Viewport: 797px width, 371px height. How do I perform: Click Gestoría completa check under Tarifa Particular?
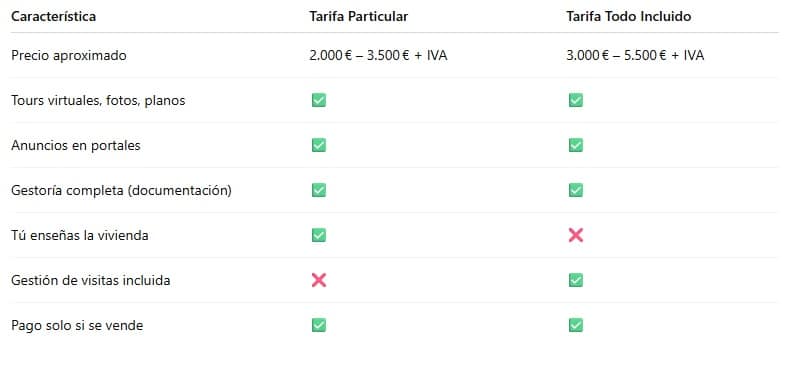tap(319, 190)
